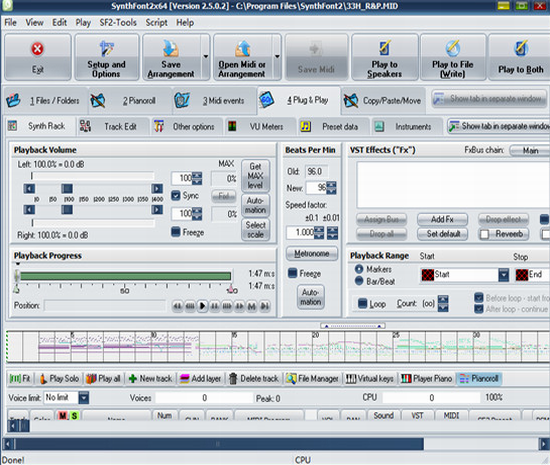This screenshot has width=550, height=465.
Task: Open the File menu
Action: pos(10,22)
